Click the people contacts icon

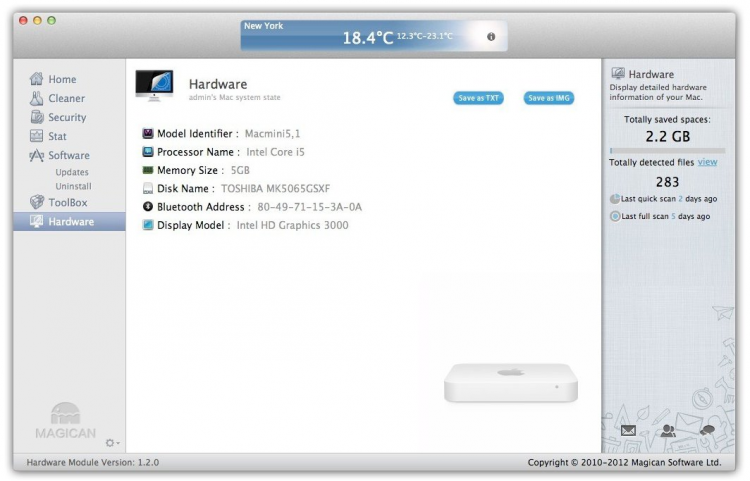668,430
